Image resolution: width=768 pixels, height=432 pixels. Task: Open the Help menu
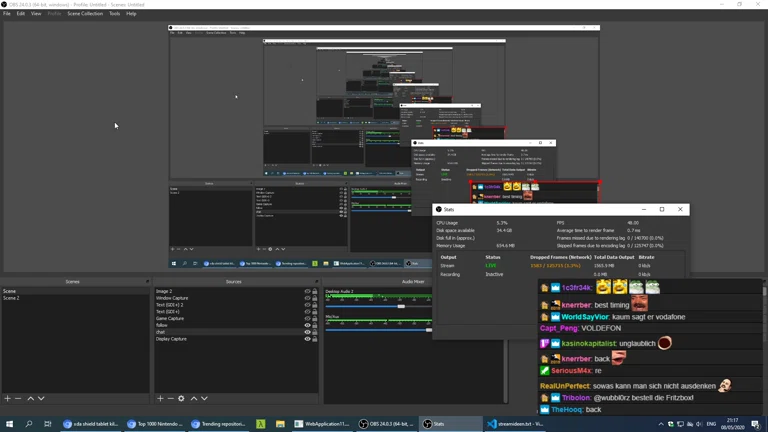tap(131, 14)
